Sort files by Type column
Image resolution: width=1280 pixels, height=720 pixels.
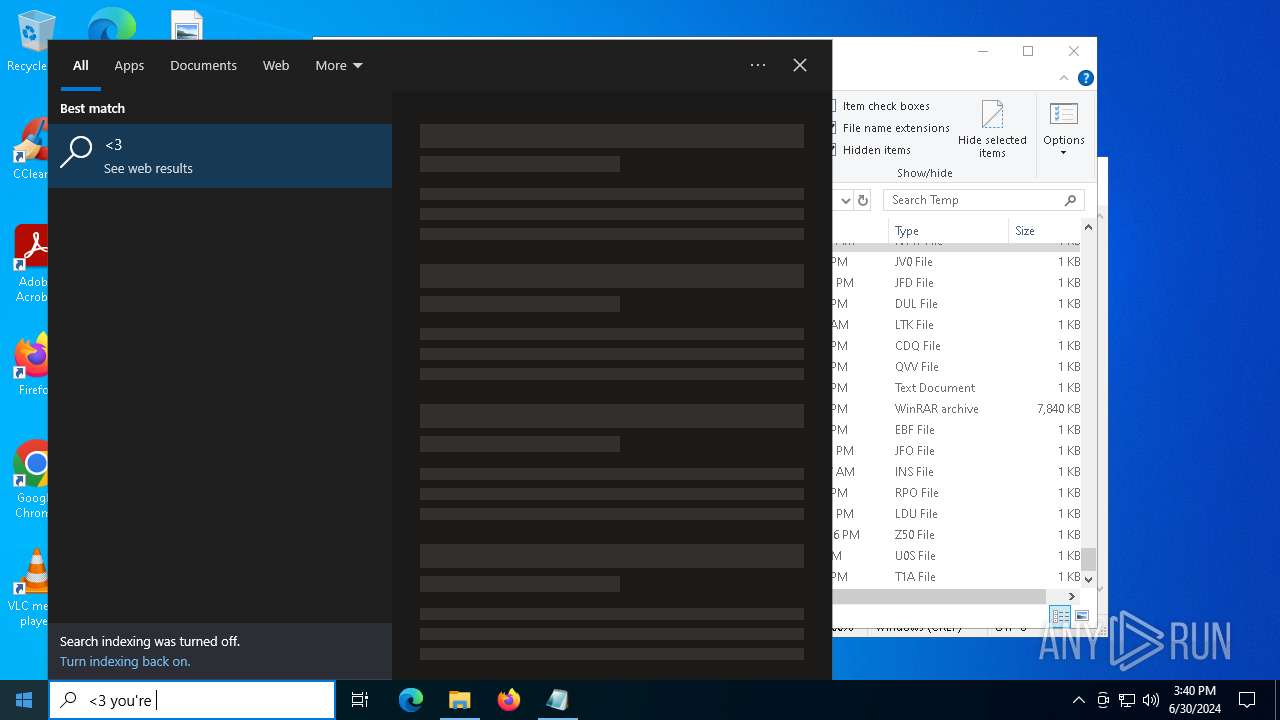pos(948,231)
